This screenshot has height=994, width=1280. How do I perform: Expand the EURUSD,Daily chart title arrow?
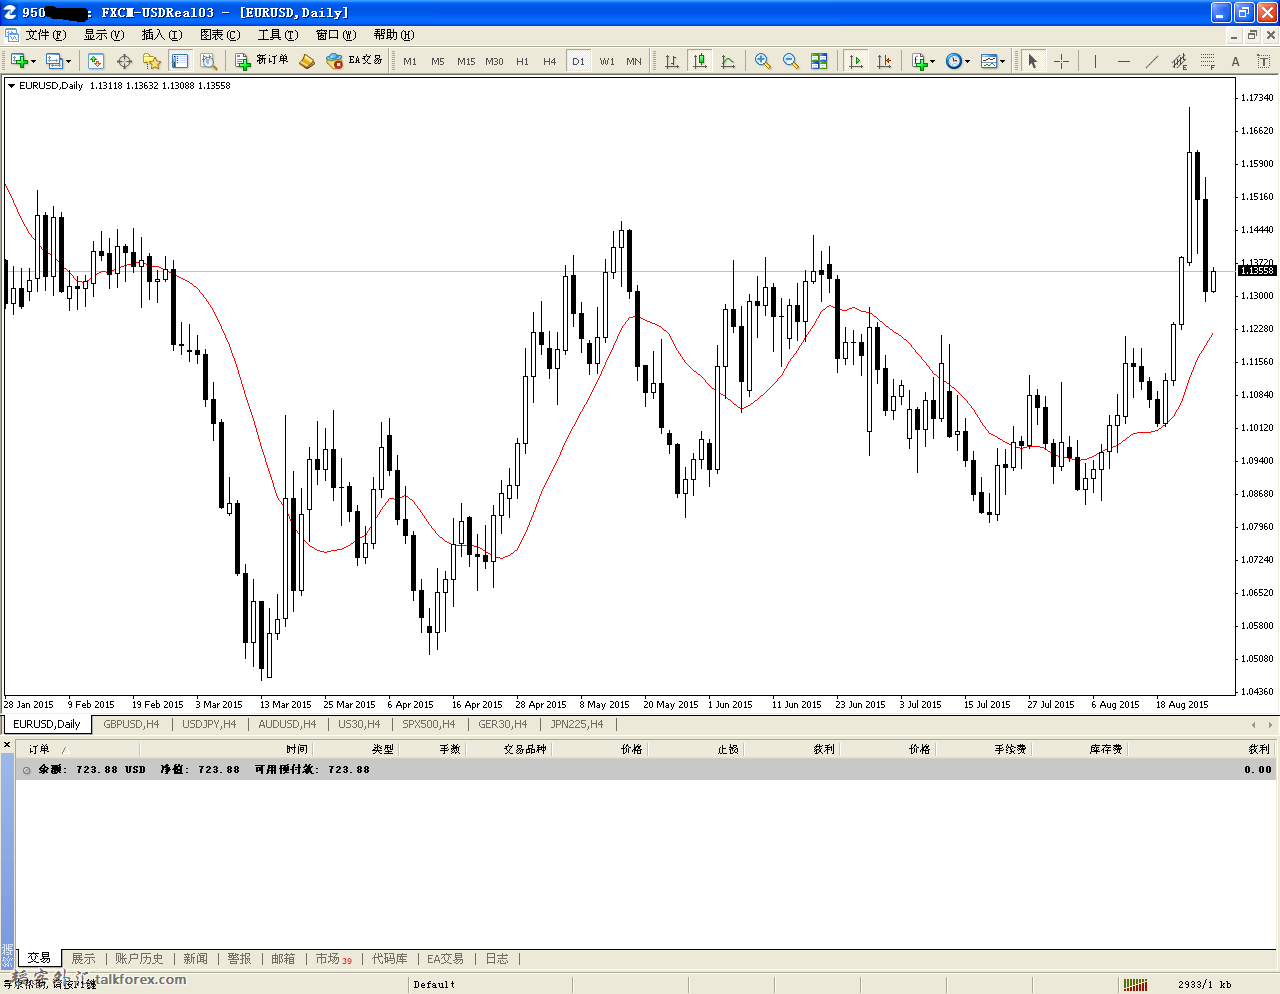(x=11, y=86)
